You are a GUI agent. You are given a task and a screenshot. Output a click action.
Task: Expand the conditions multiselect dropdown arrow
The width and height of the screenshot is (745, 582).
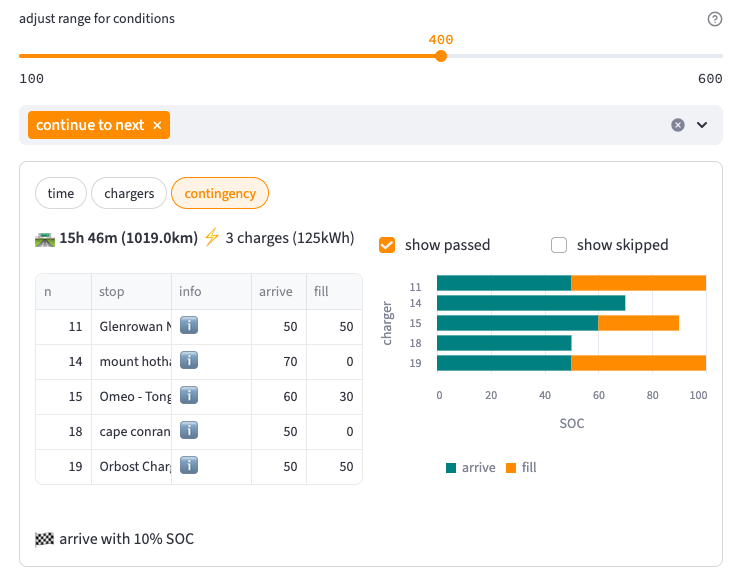702,125
